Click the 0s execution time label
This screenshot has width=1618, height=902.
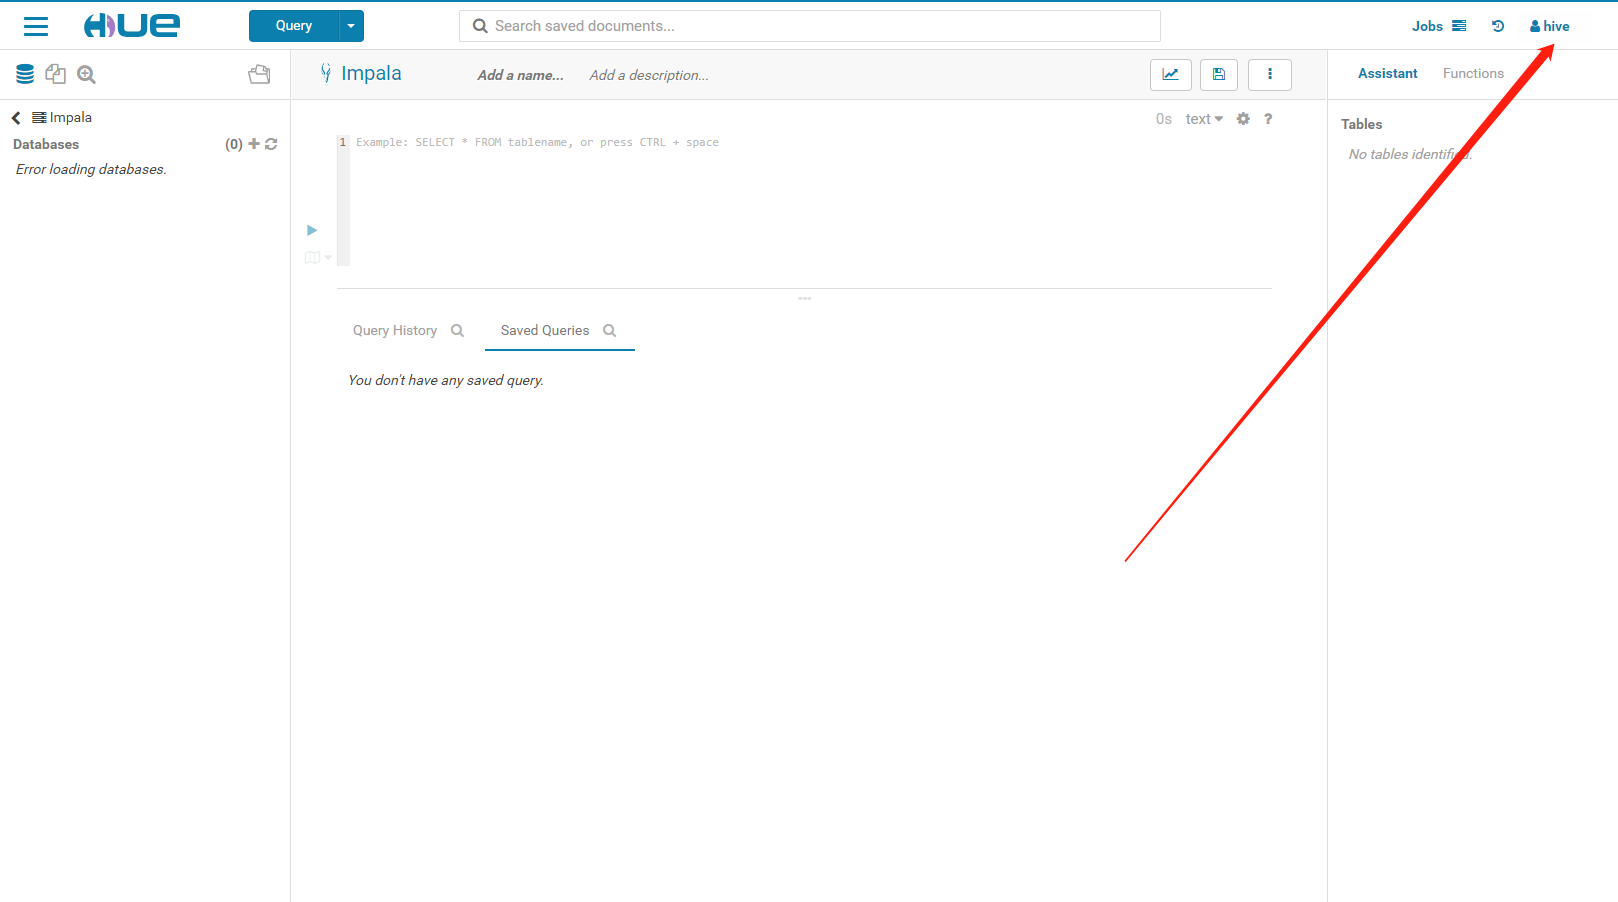1164,119
